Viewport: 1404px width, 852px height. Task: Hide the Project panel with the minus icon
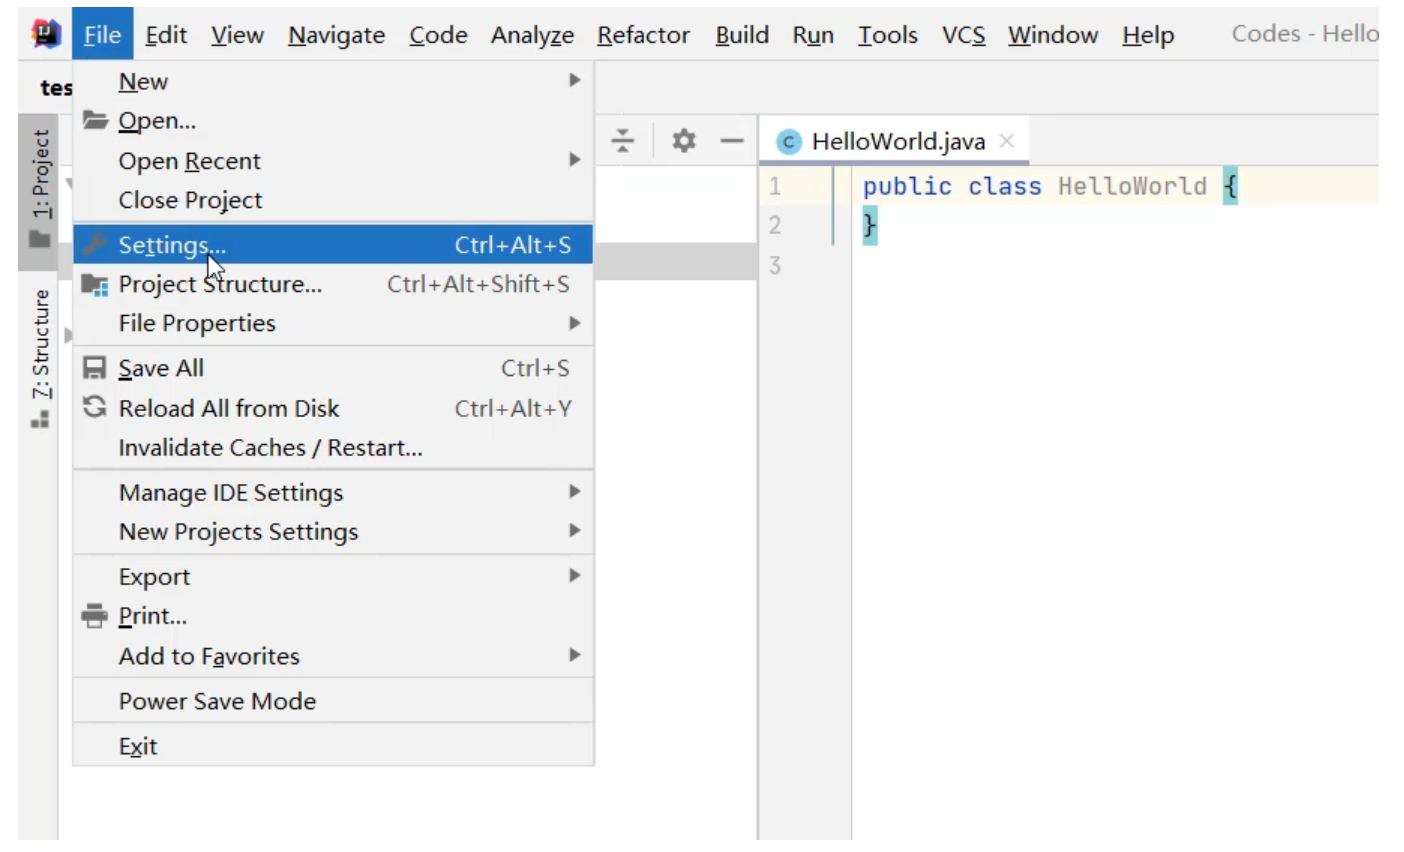point(732,141)
